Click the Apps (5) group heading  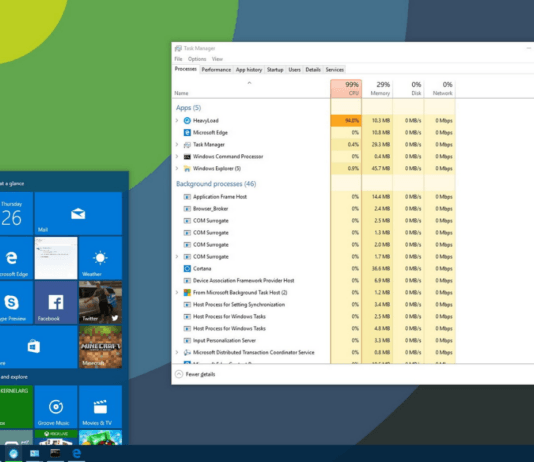point(188,108)
